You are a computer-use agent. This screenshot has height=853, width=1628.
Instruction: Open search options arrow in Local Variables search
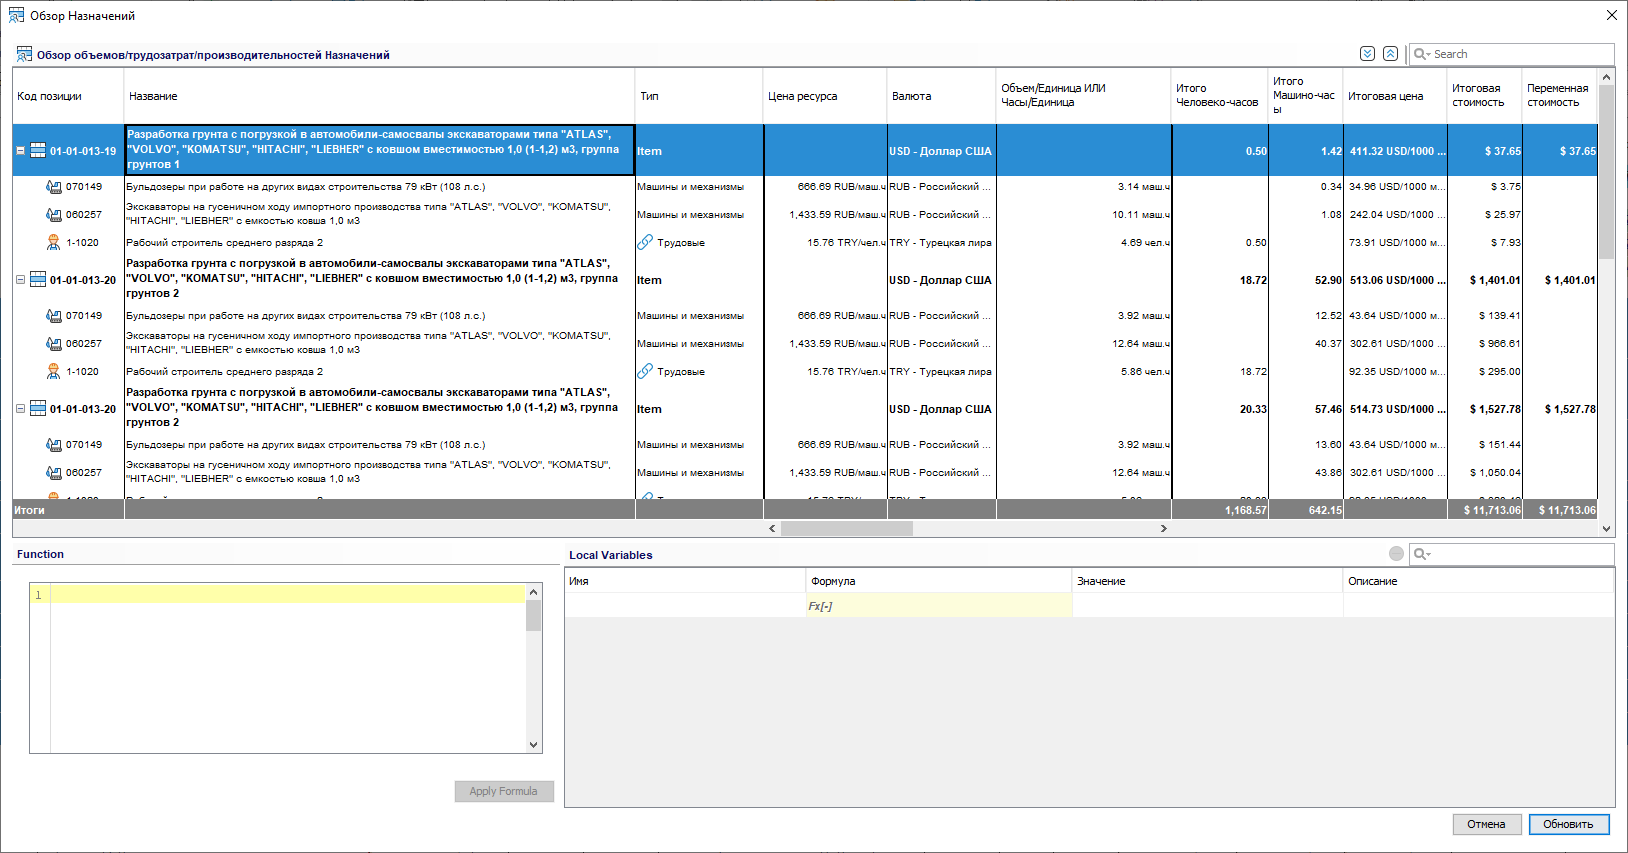(1429, 555)
